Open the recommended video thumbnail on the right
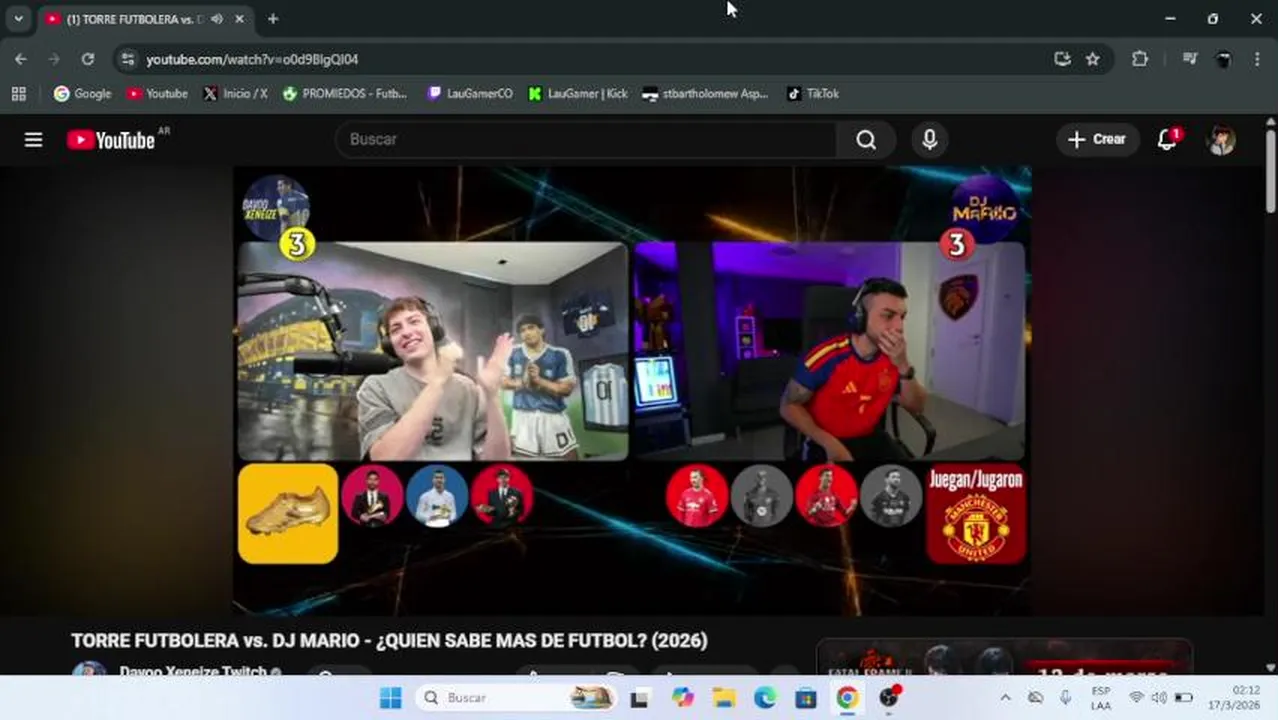Image resolution: width=1278 pixels, height=720 pixels. coord(1004,658)
